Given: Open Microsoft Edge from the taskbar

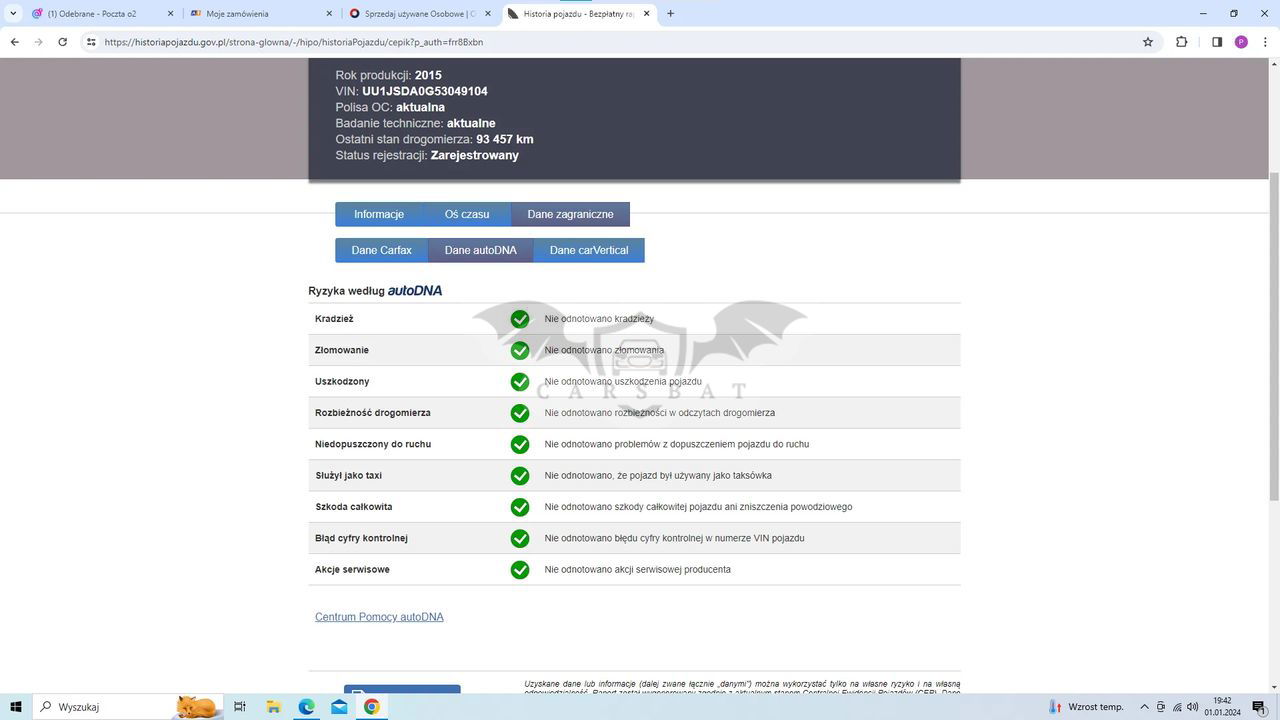Looking at the screenshot, I should coord(306,707).
